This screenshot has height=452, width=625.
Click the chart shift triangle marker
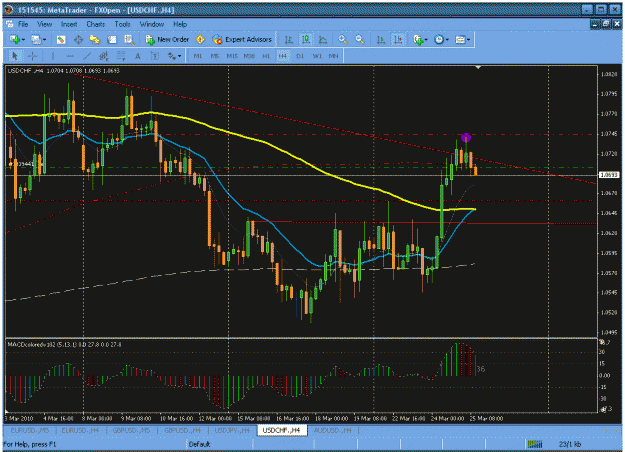pyautogui.click(x=478, y=68)
